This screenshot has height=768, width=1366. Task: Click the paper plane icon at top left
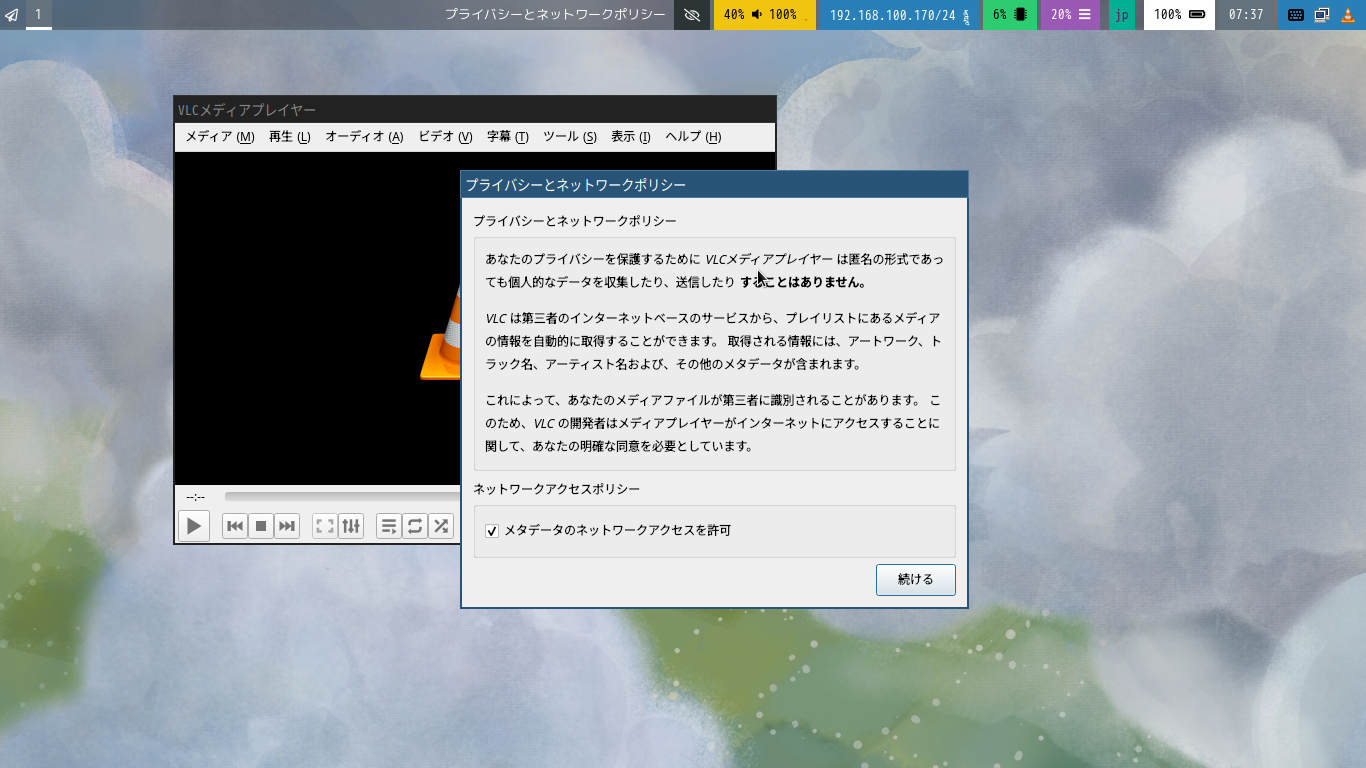(12, 15)
